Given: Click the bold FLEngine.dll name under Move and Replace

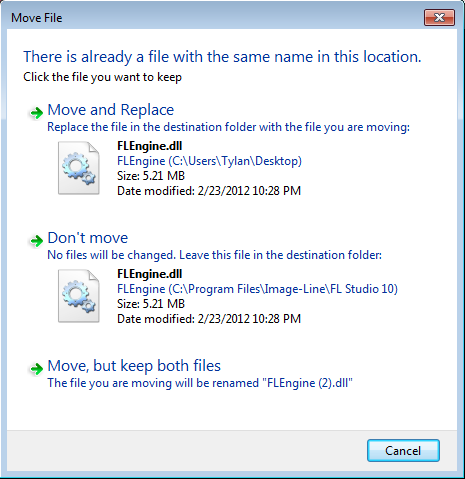Looking at the screenshot, I should click(x=150, y=146).
